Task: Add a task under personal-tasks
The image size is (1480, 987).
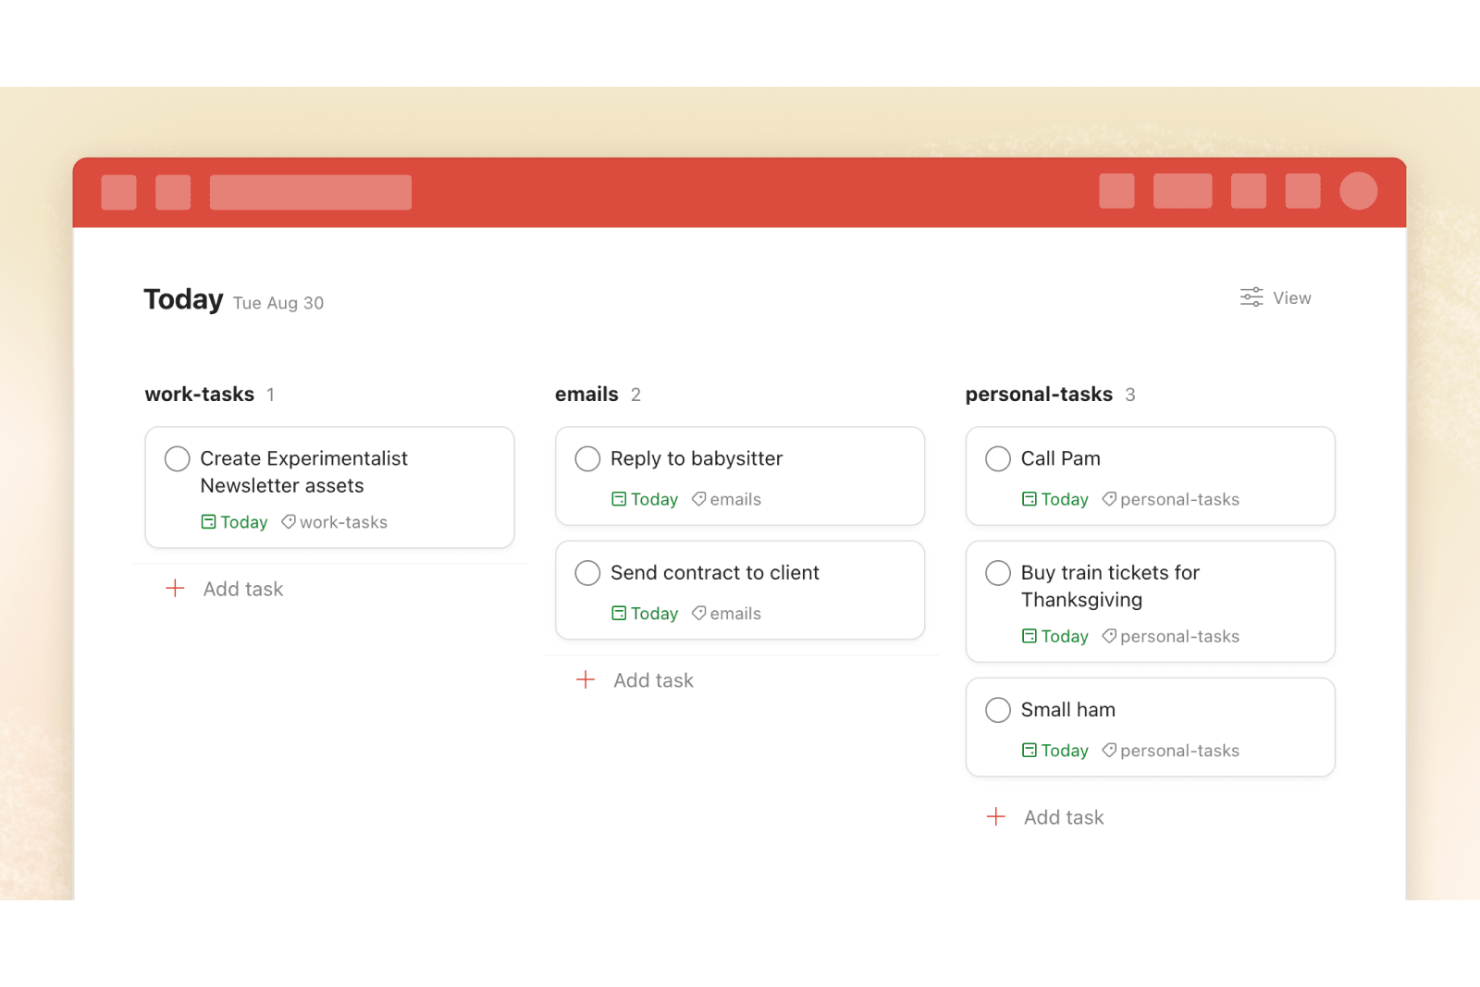Action: [1063, 817]
